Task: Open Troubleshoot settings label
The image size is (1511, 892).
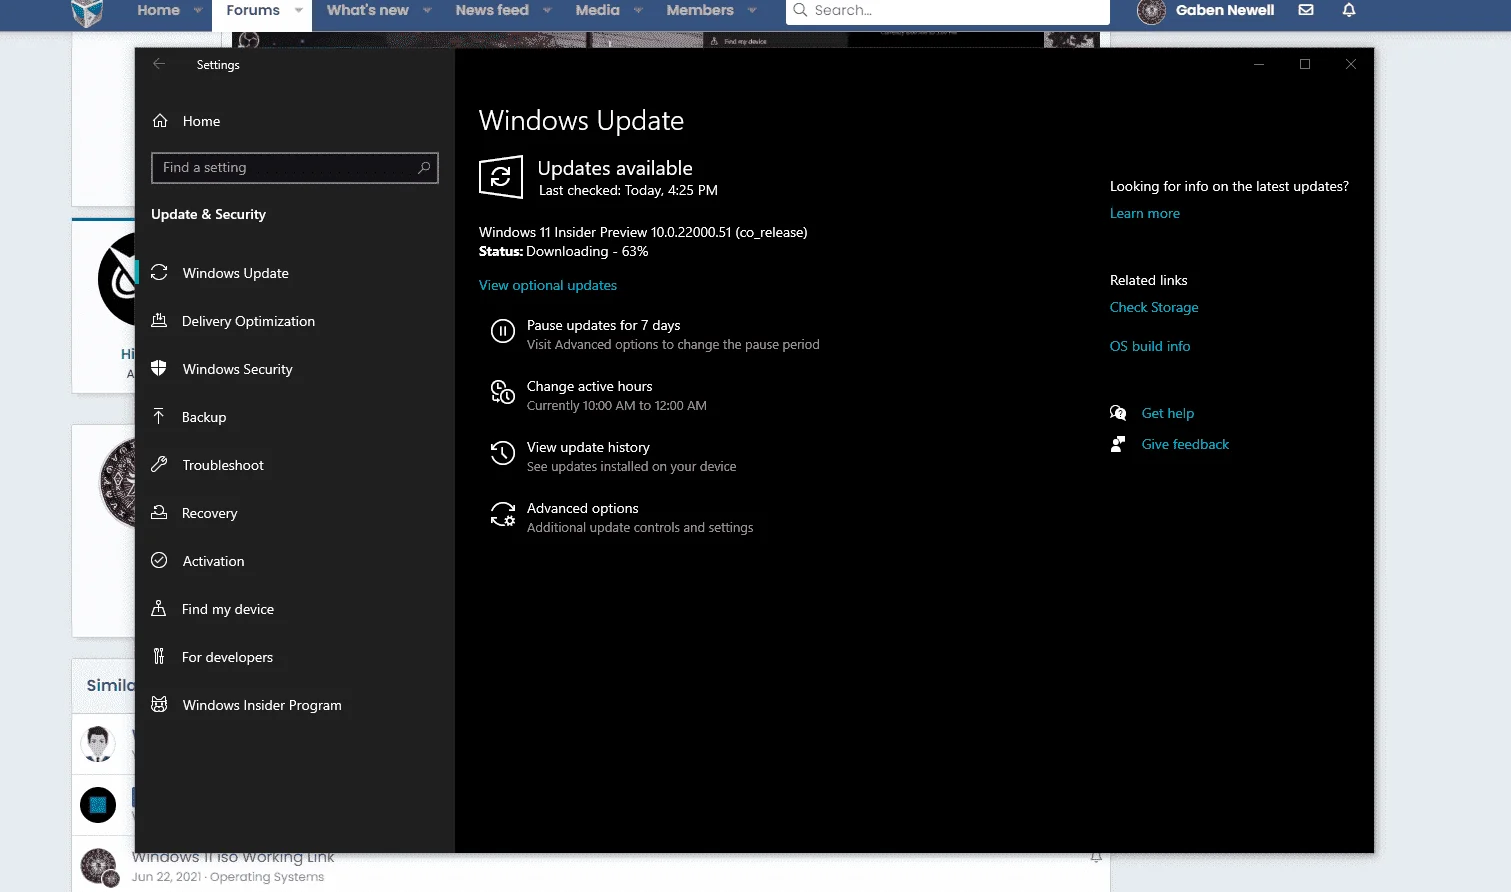Action: (x=223, y=465)
